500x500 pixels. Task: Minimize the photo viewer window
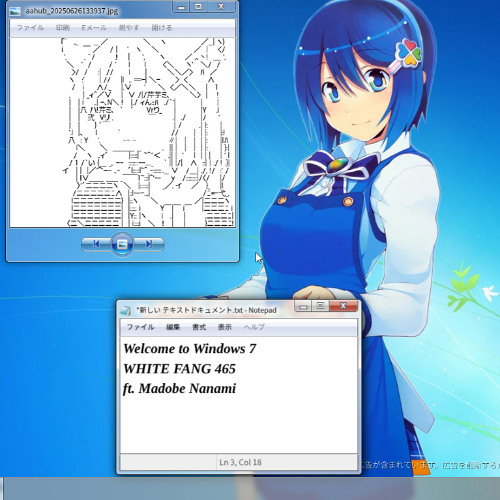click(181, 7)
